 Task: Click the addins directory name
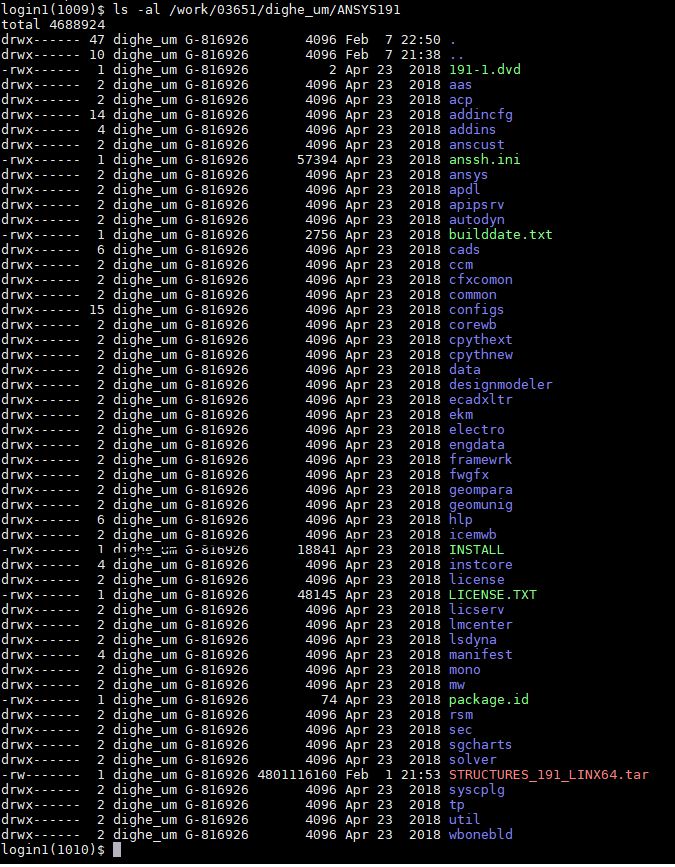(x=473, y=129)
